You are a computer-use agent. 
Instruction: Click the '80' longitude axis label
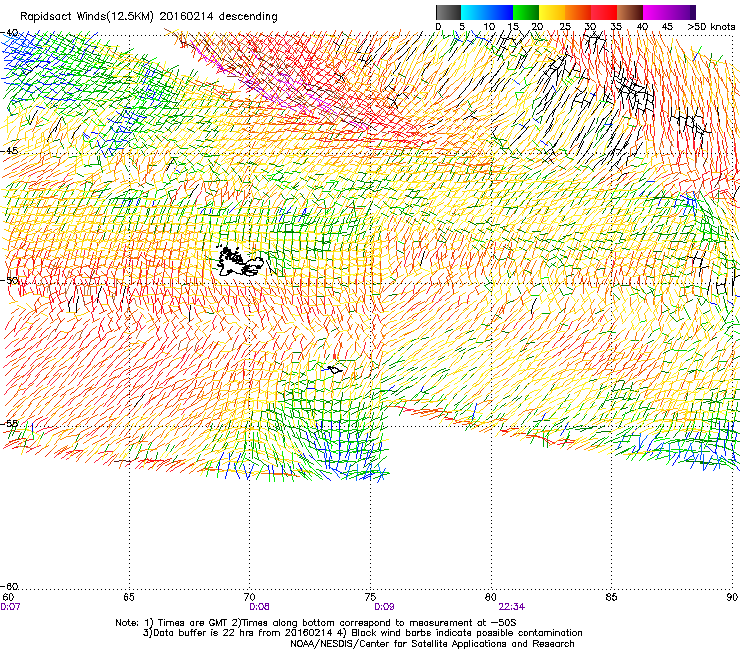click(x=491, y=597)
